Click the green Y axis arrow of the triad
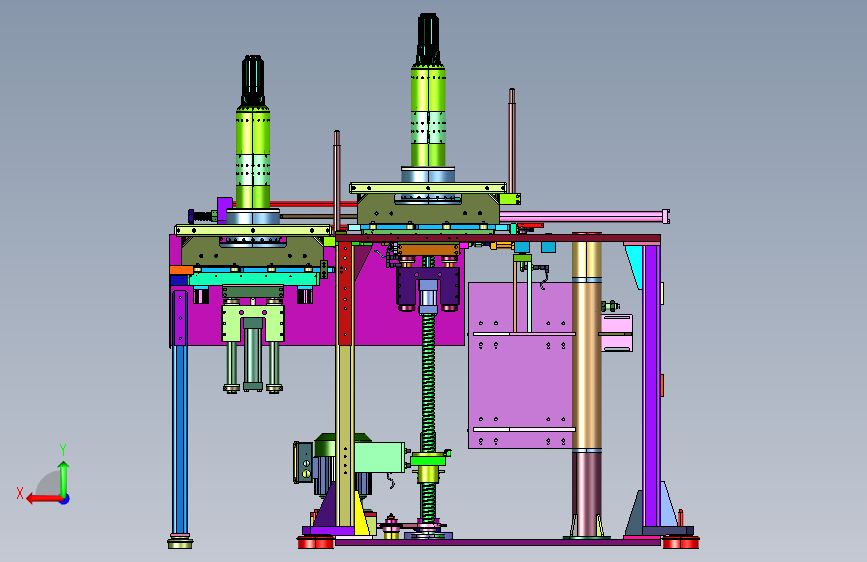867x562 pixels. 64,479
